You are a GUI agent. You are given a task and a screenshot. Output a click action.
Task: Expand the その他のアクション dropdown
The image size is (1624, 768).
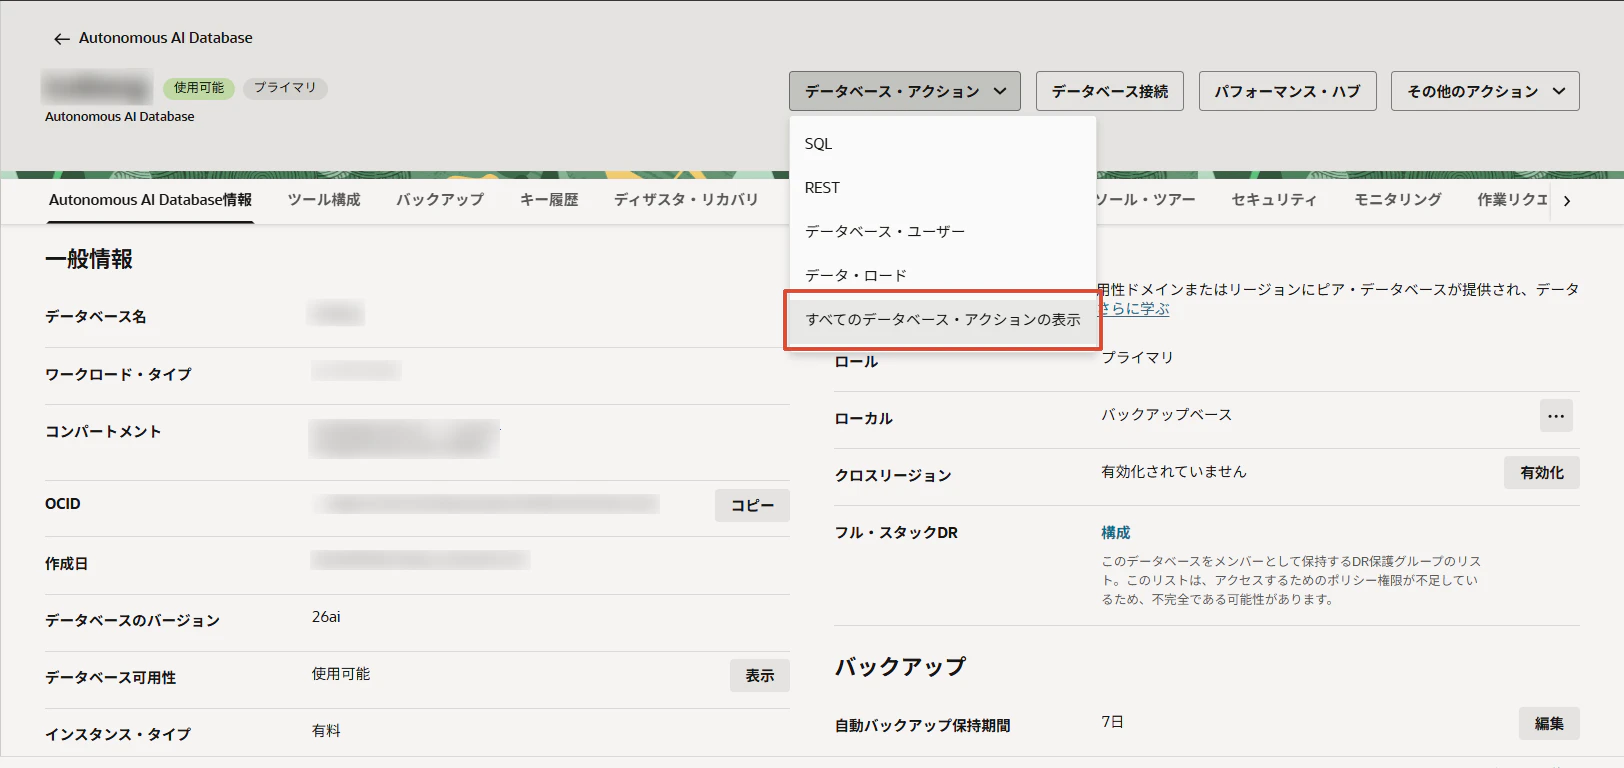coord(1485,91)
